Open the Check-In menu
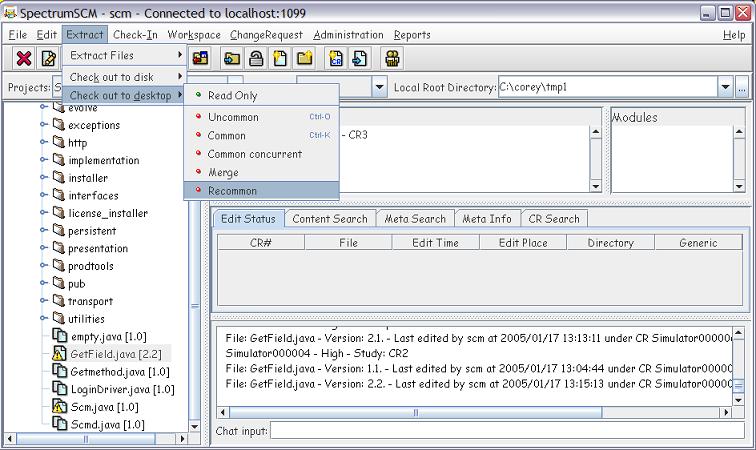The image size is (756, 450). tap(135, 35)
